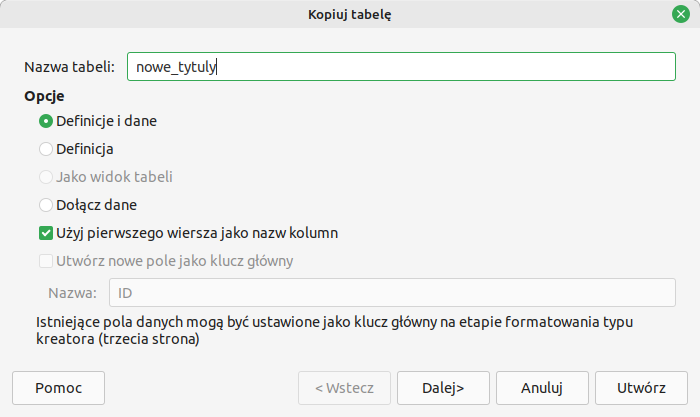The image size is (700, 417).
Task: Pick the Dołącz dane radio button
Action: [46, 205]
